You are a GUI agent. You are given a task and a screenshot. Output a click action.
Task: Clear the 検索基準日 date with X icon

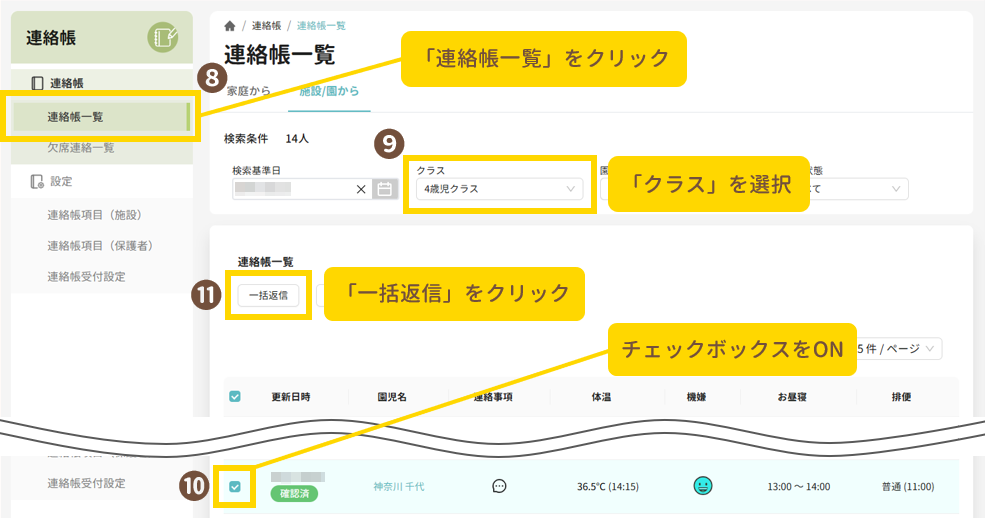click(x=361, y=188)
